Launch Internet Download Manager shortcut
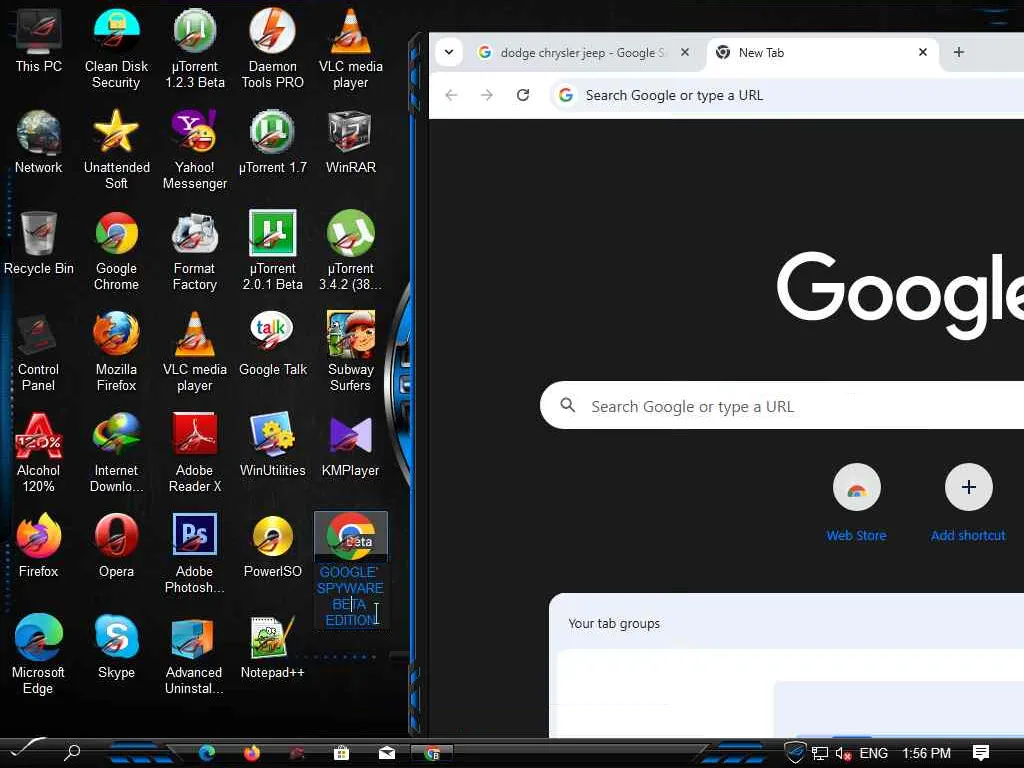This screenshot has height=768, width=1024. (116, 452)
